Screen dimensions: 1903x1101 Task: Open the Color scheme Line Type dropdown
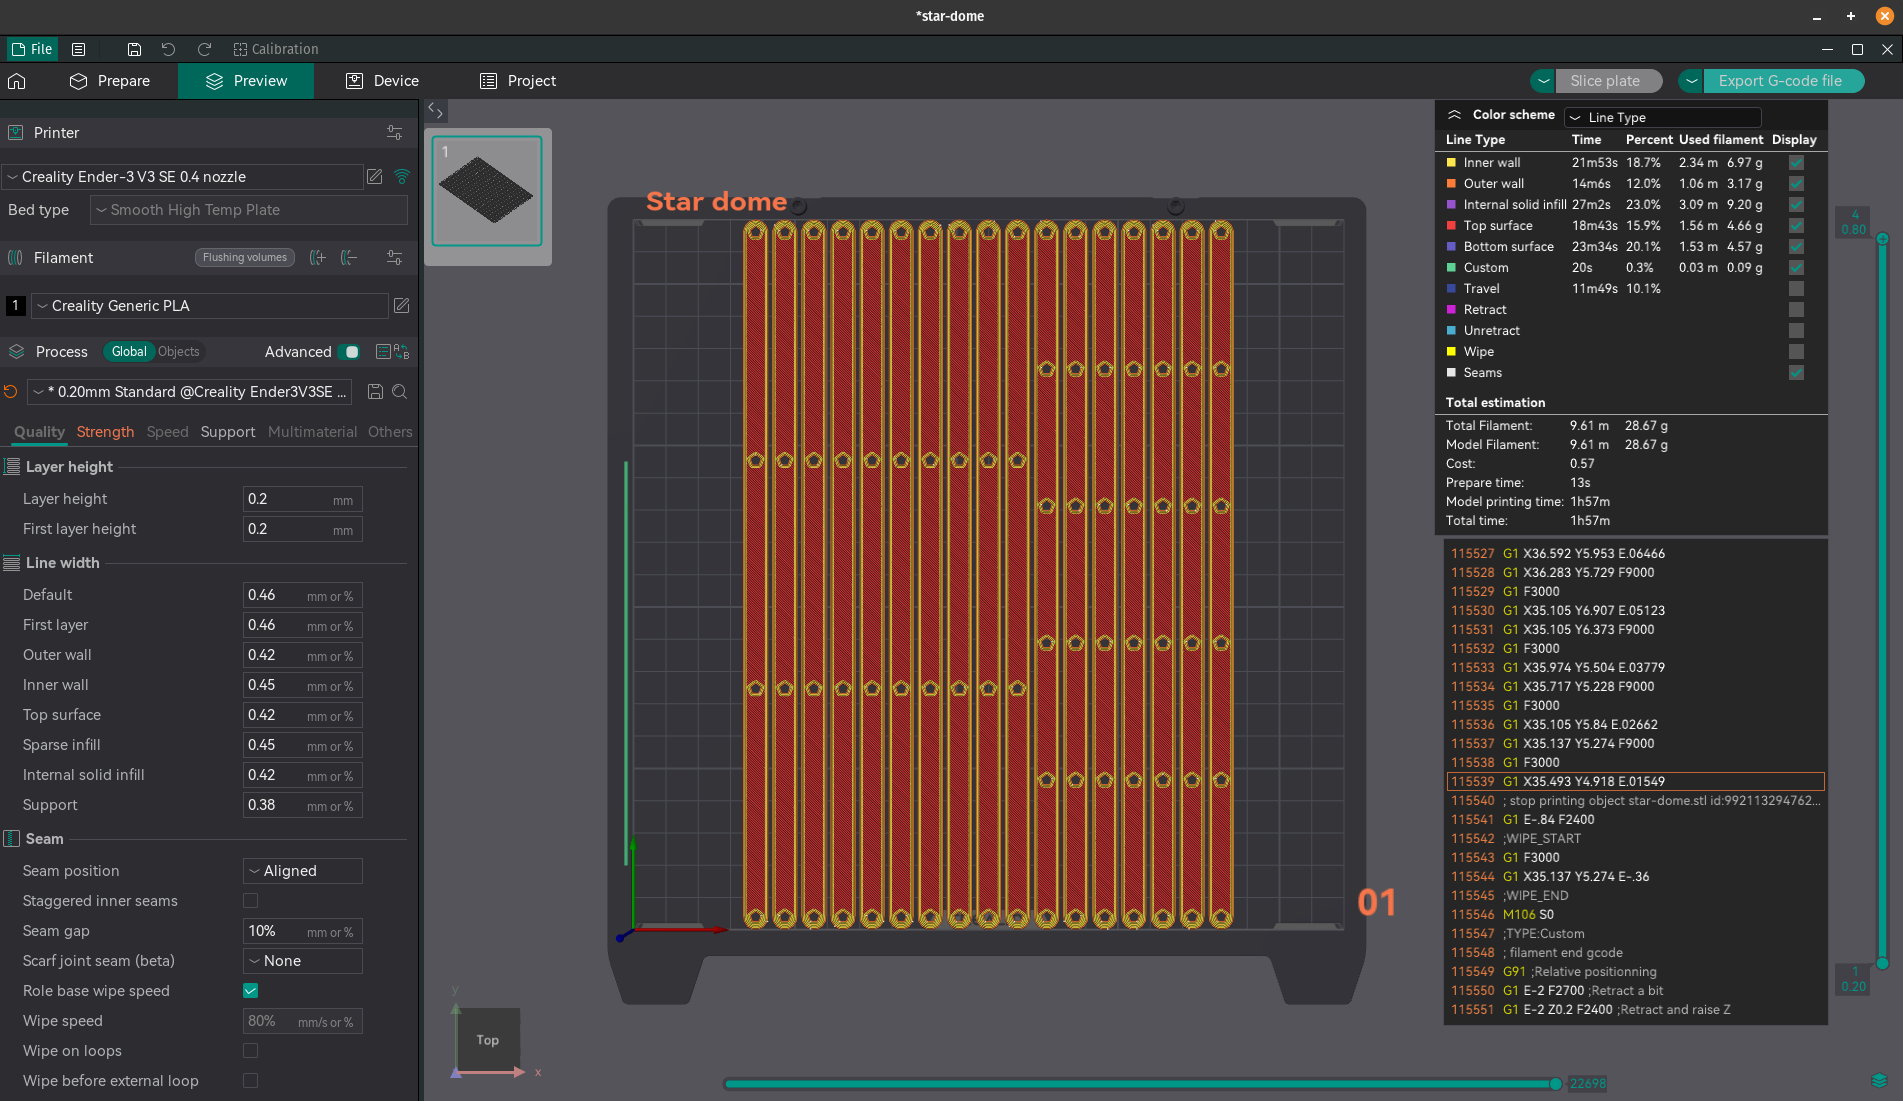pyautogui.click(x=1662, y=117)
